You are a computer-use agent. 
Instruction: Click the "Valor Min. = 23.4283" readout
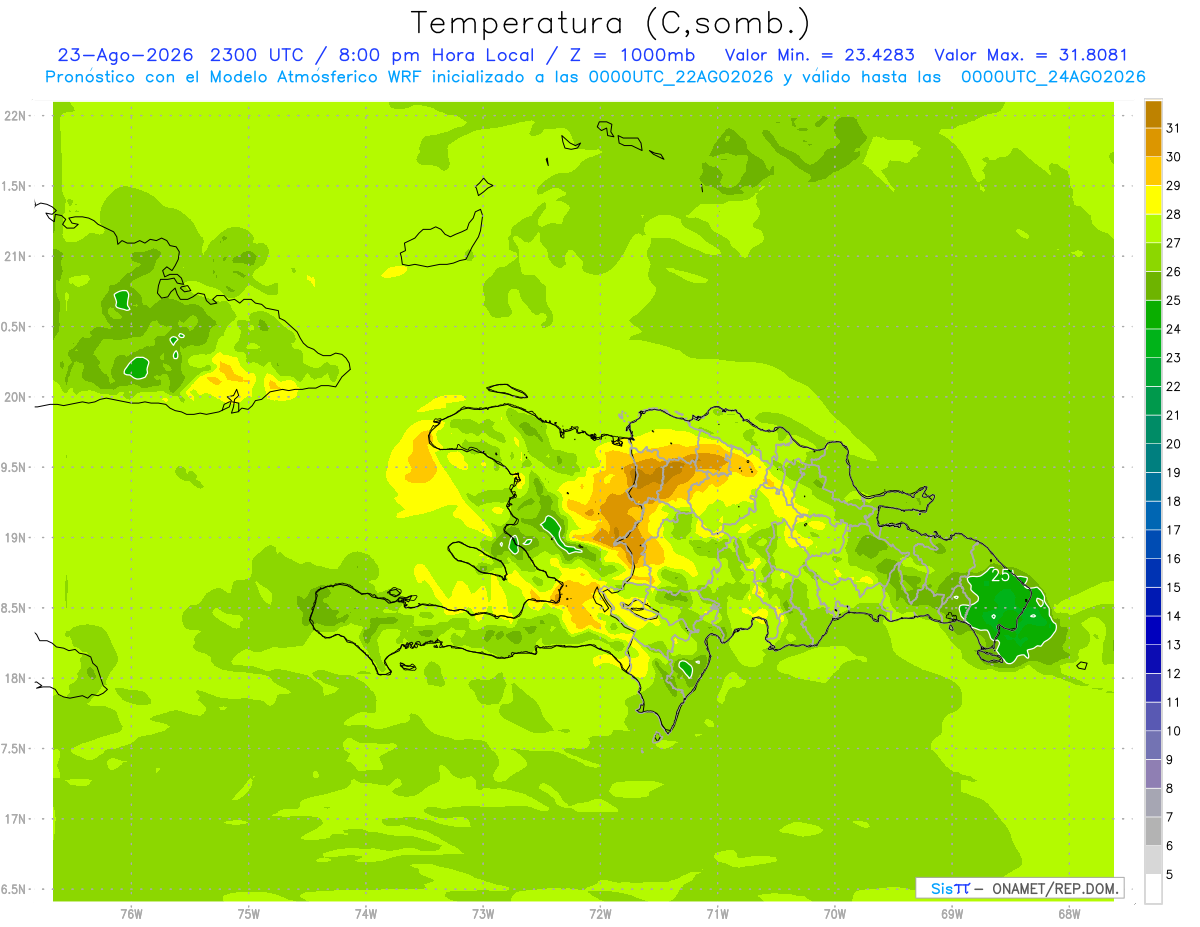(x=820, y=55)
